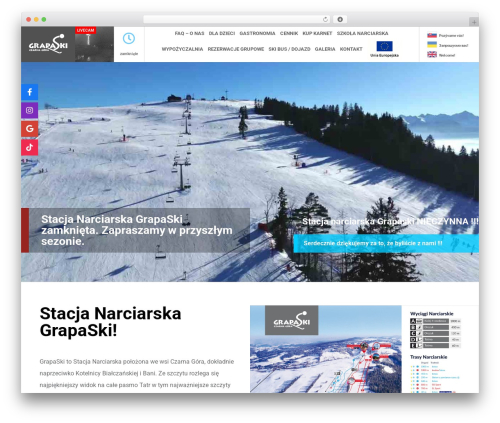
Task: Go to WYPOŻYCZALNIA page
Action: coord(182,49)
